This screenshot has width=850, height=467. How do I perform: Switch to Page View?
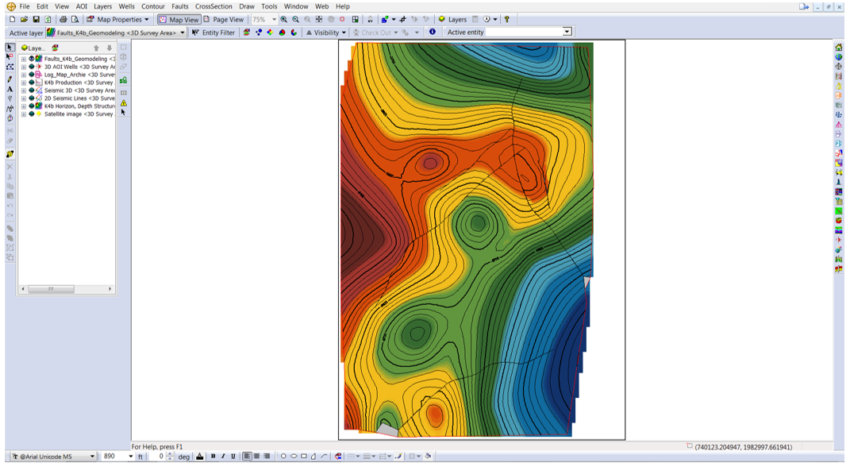(x=223, y=20)
